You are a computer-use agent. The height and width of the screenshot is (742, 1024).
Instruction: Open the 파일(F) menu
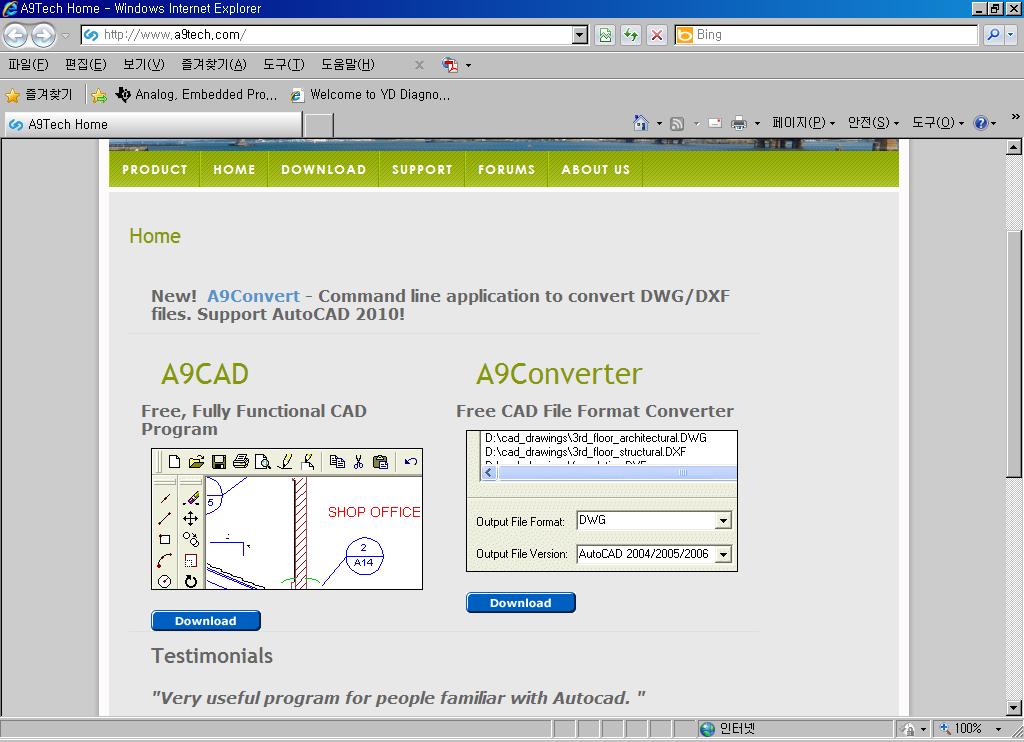tap(28, 64)
